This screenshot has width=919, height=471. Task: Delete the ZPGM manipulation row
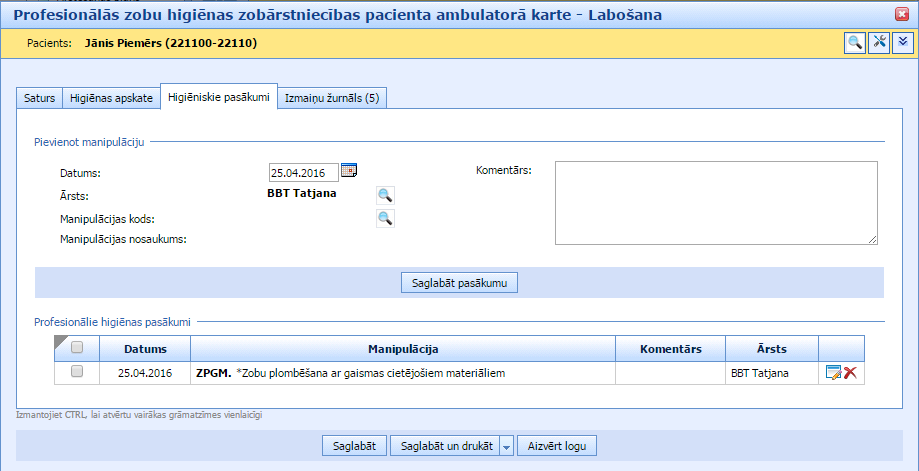click(851, 373)
